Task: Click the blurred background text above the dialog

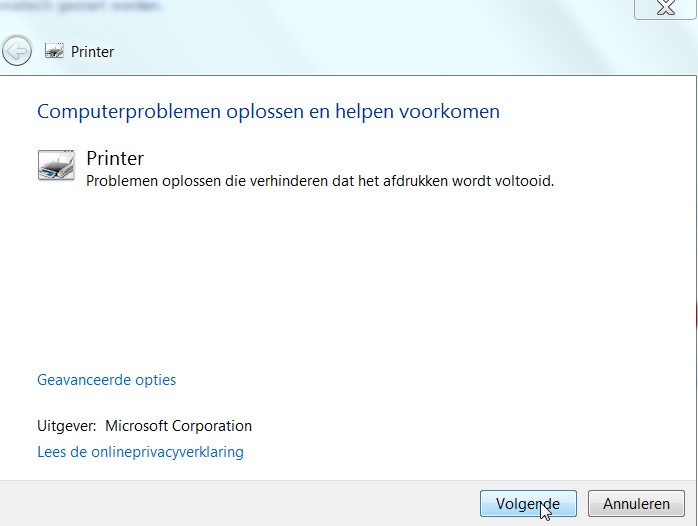Action: (x=80, y=5)
